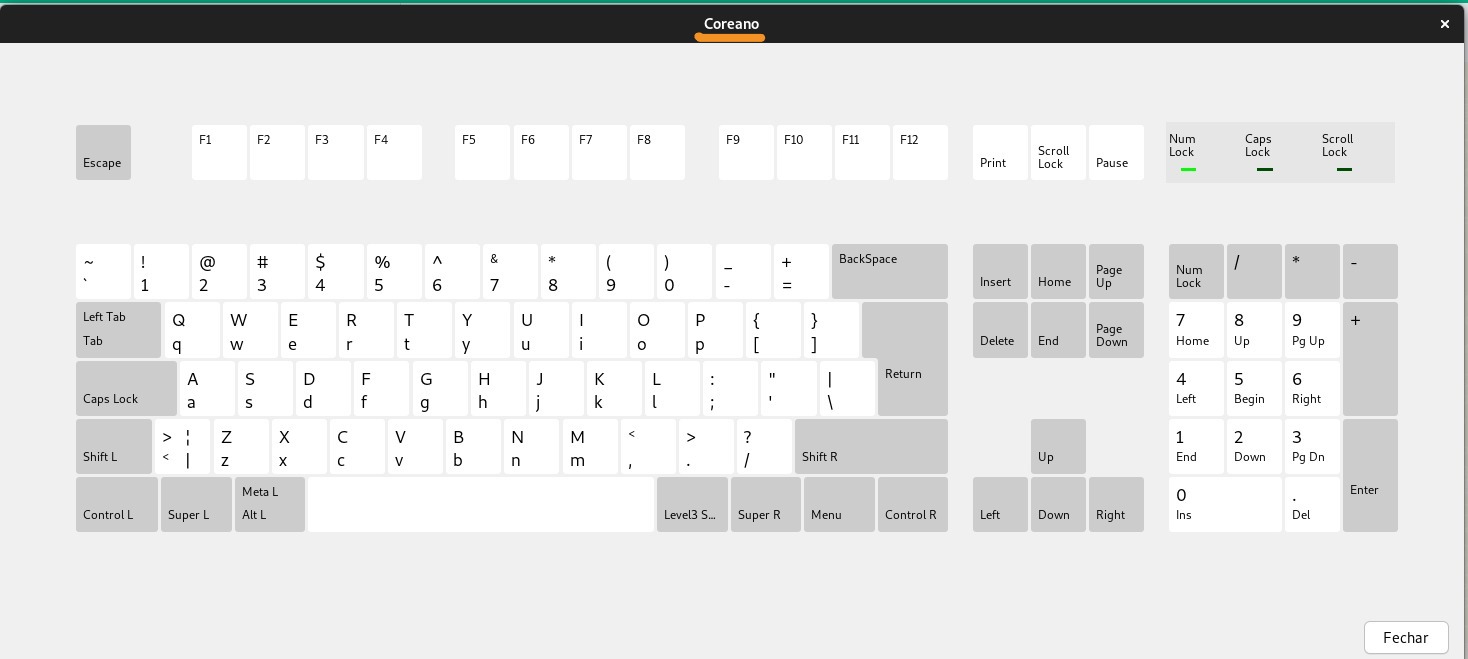Click the Shift R key

[871, 446]
